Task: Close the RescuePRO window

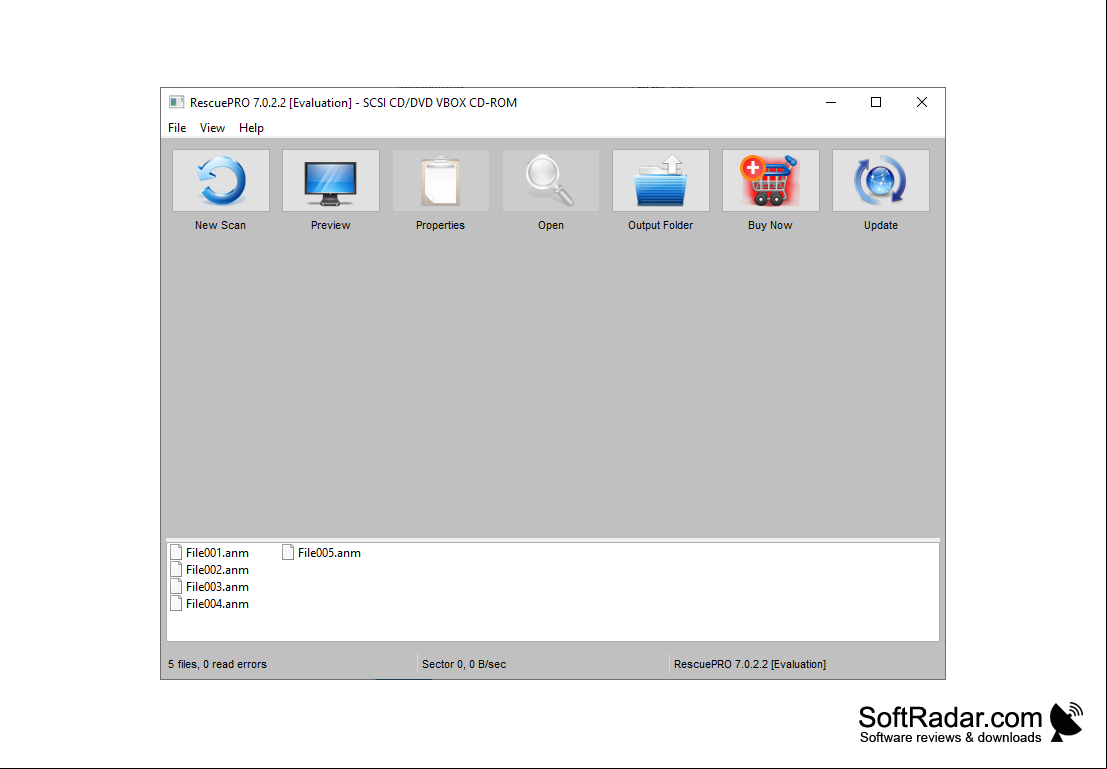Action: (x=922, y=102)
